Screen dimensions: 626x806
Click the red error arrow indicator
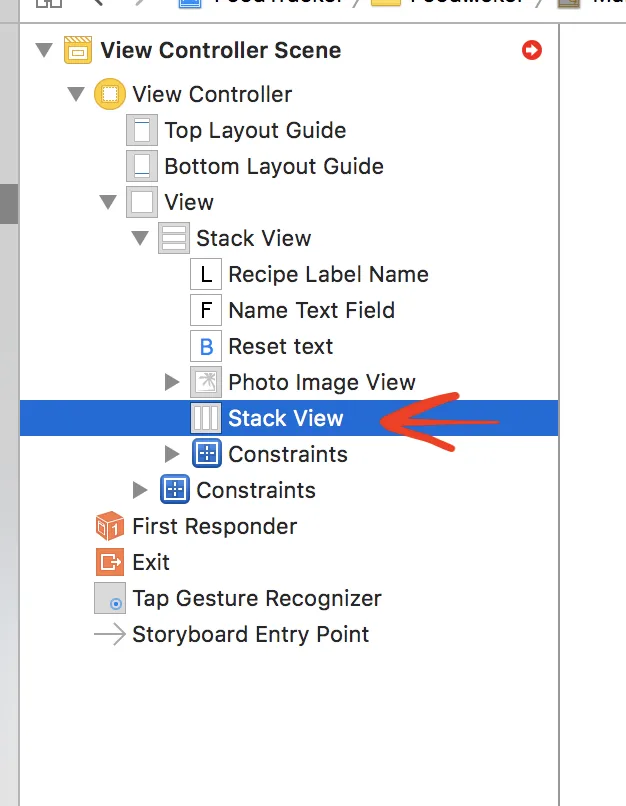click(x=532, y=50)
